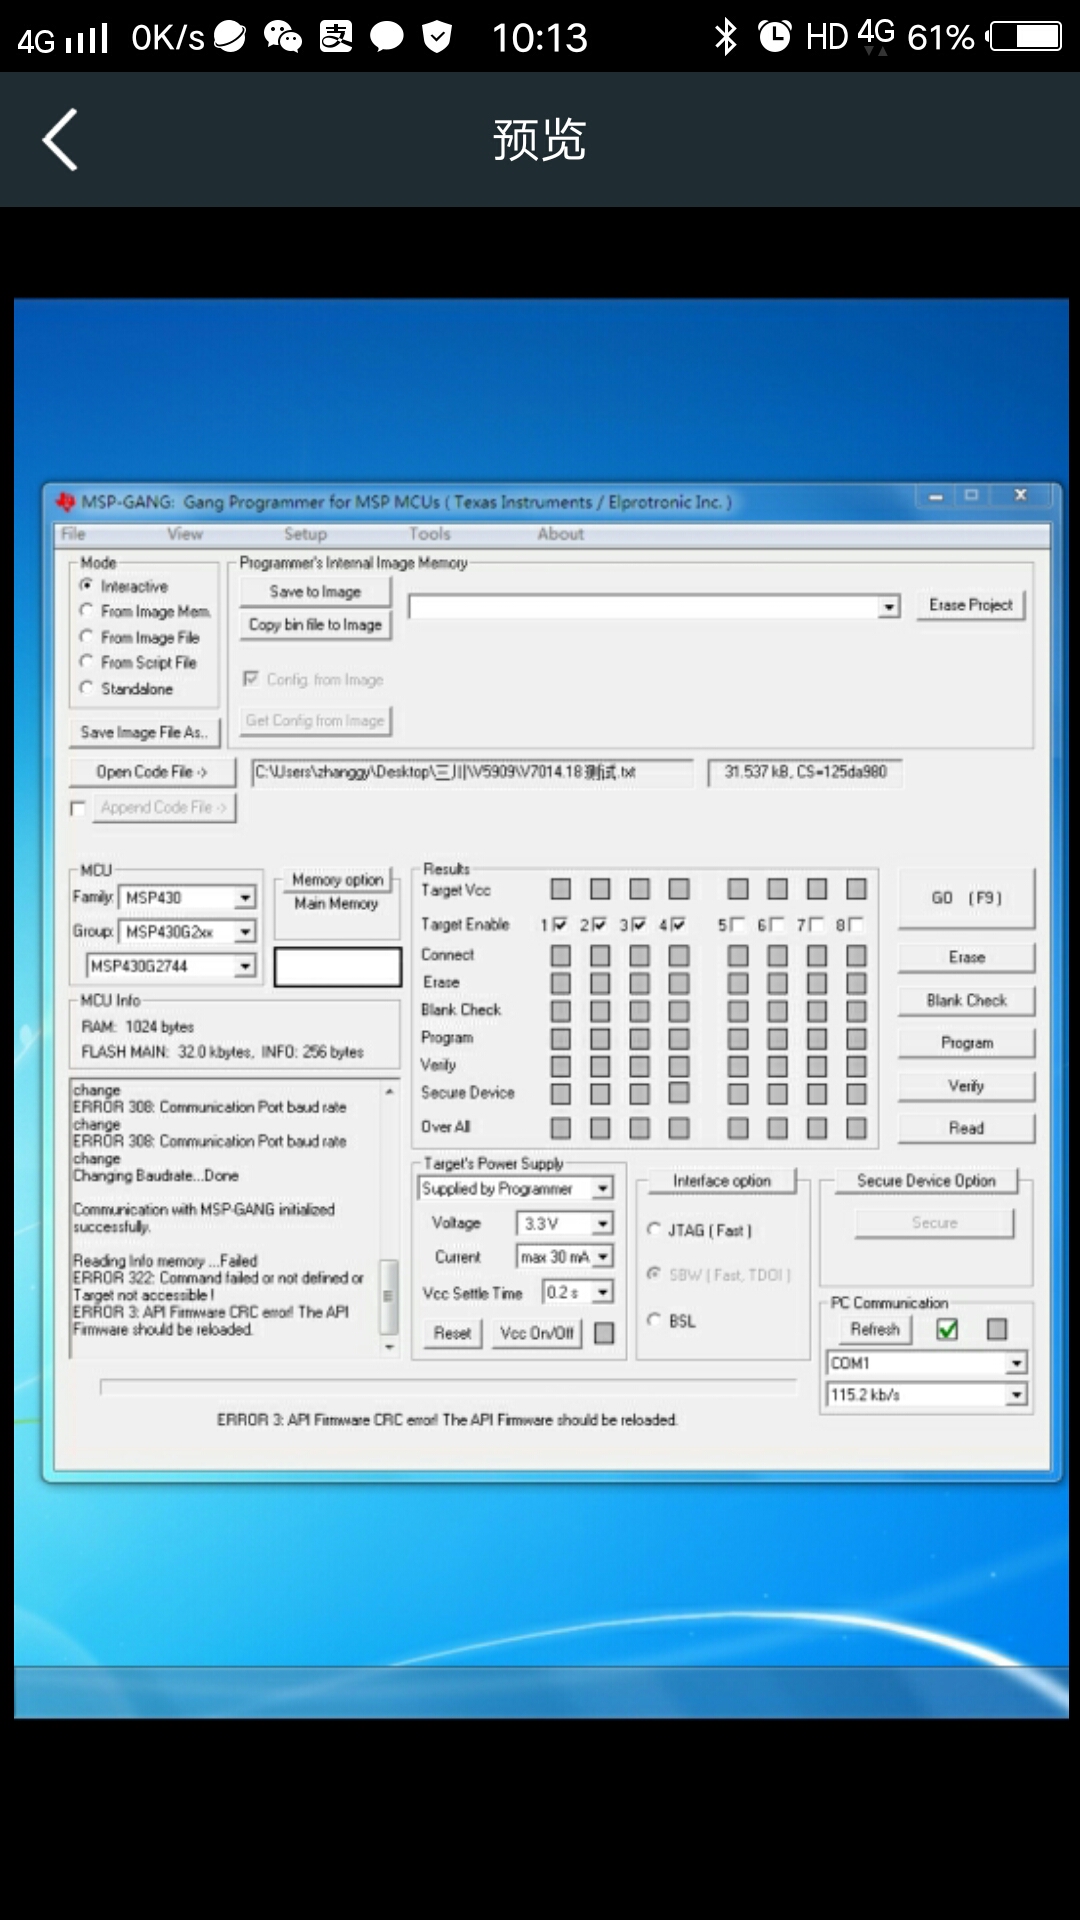1080x1920 pixels.
Task: Click Copy bin file to Image button
Action: click(315, 625)
